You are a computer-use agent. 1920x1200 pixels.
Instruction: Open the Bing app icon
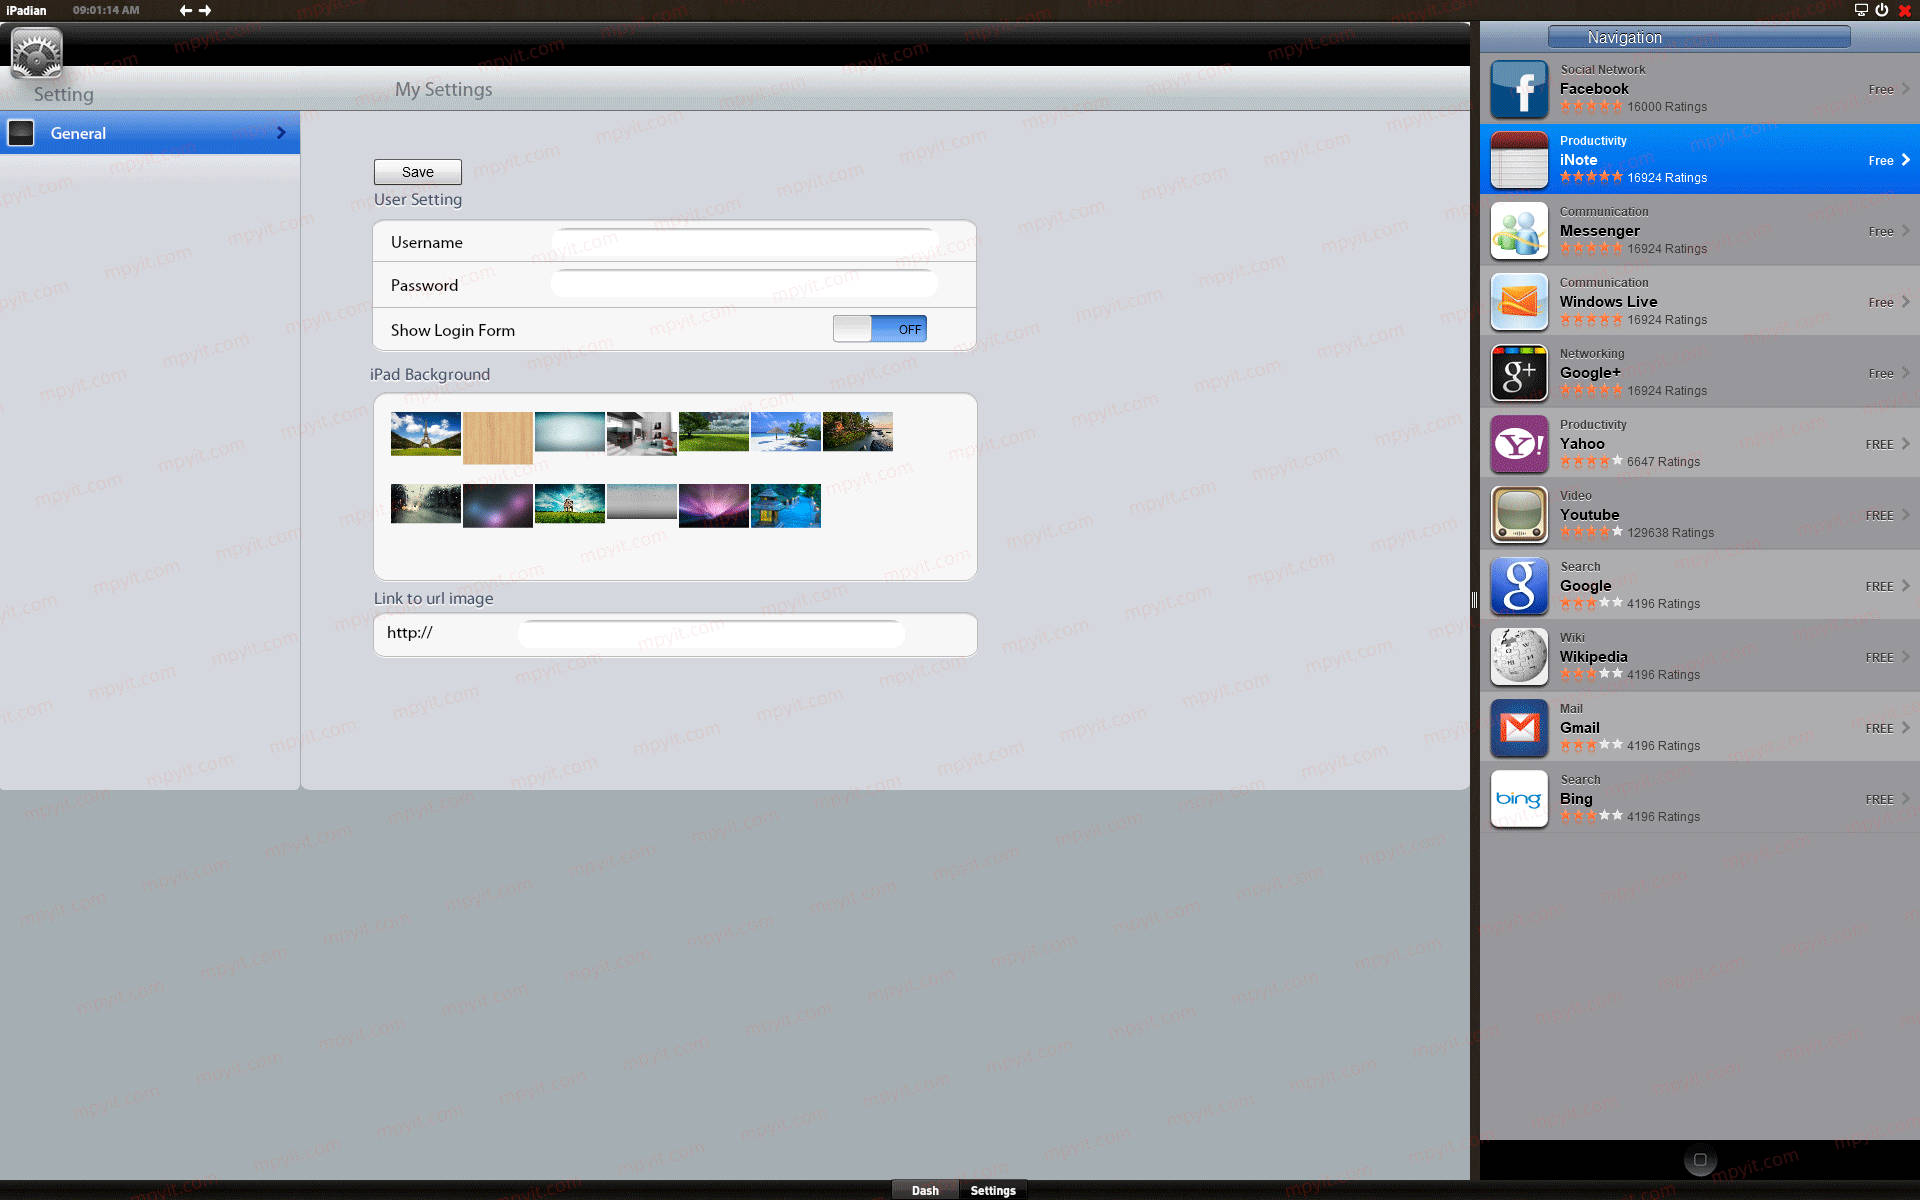point(1519,799)
